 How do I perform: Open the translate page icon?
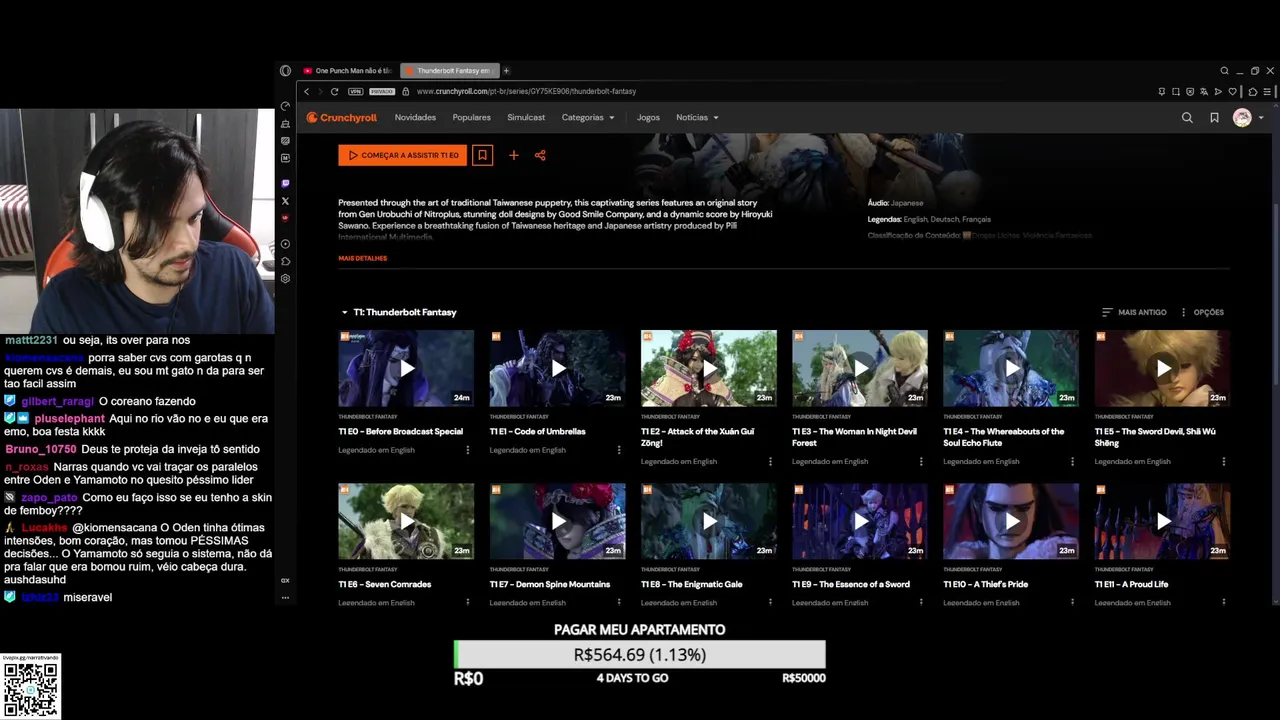point(1204,91)
